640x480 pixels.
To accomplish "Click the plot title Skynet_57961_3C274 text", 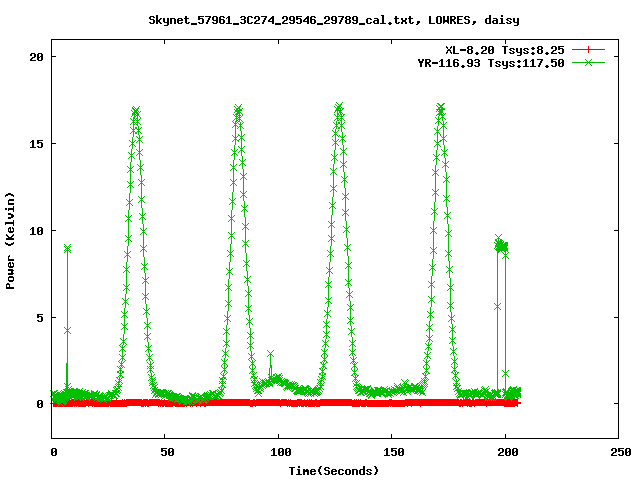I will click(333, 20).
